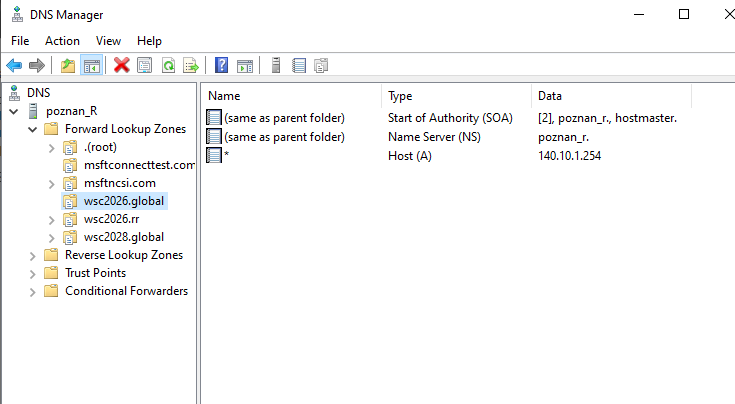Select the wsc2028.global zone

pyautogui.click(x=124, y=237)
